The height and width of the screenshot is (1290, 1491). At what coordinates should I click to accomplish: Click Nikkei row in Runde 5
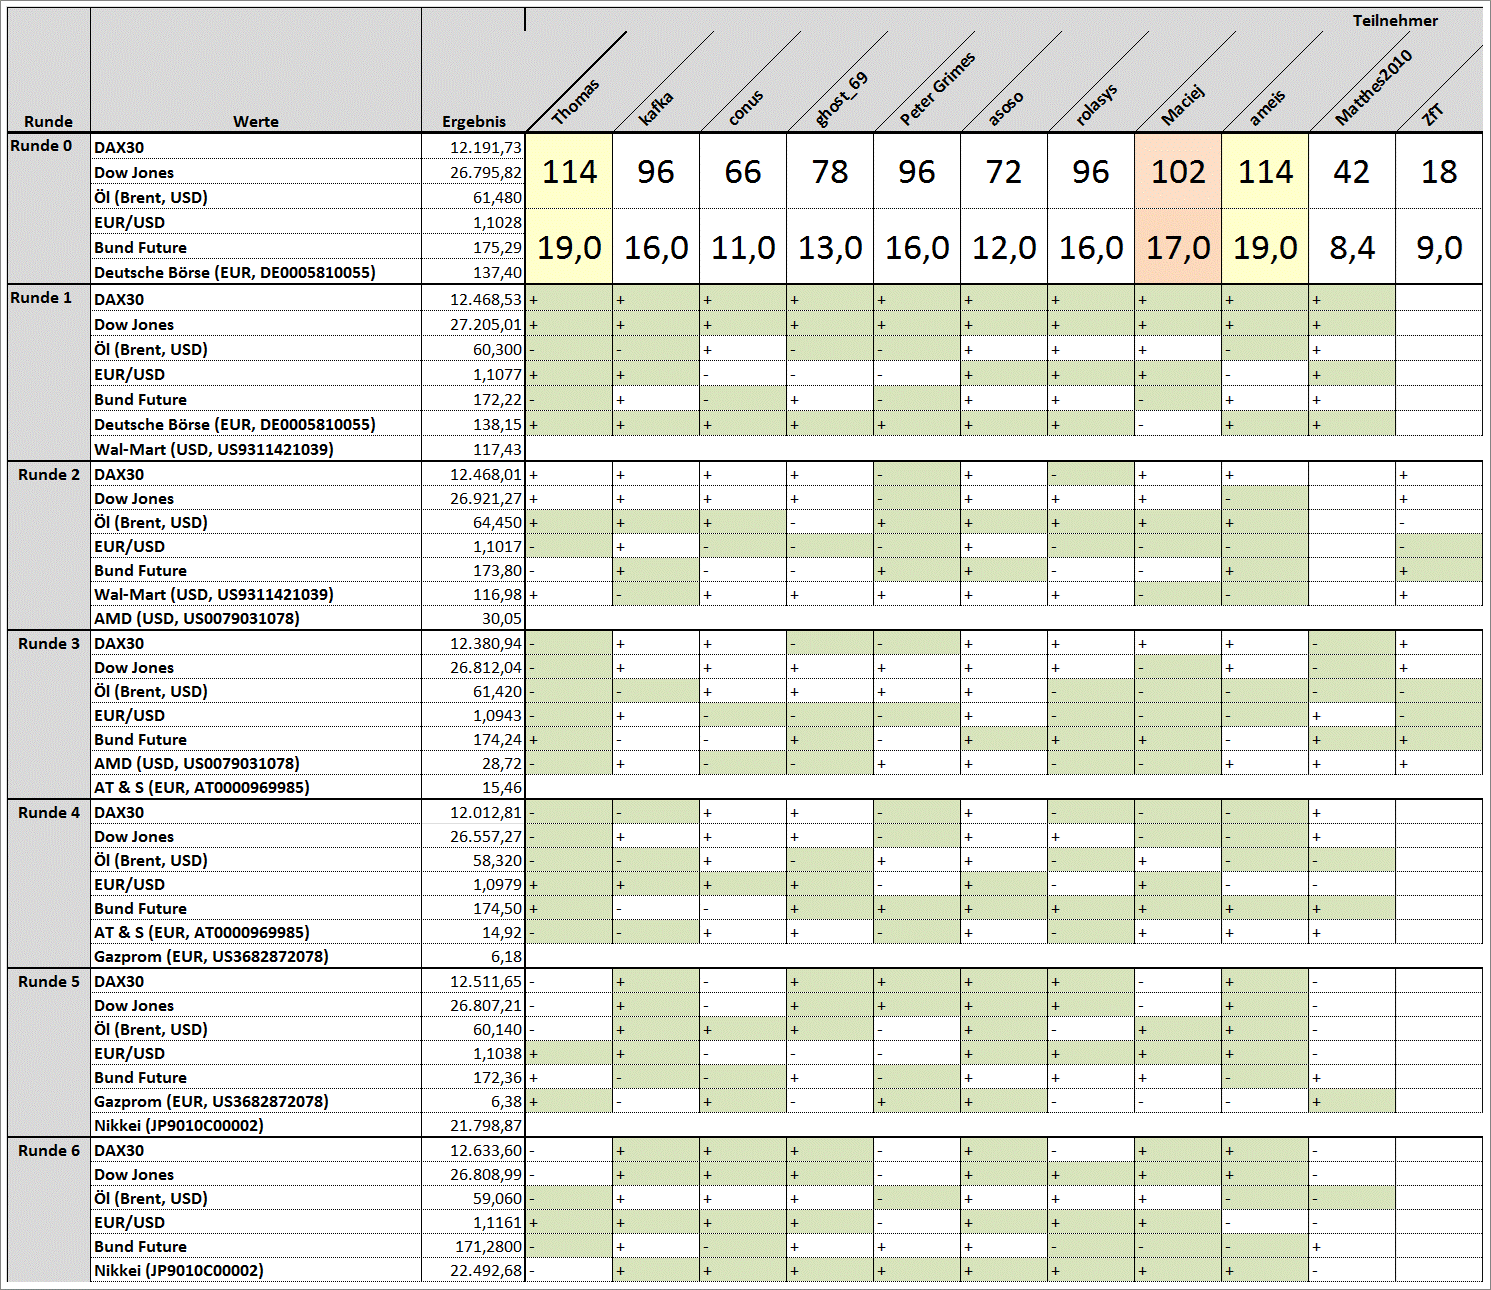tap(179, 1125)
